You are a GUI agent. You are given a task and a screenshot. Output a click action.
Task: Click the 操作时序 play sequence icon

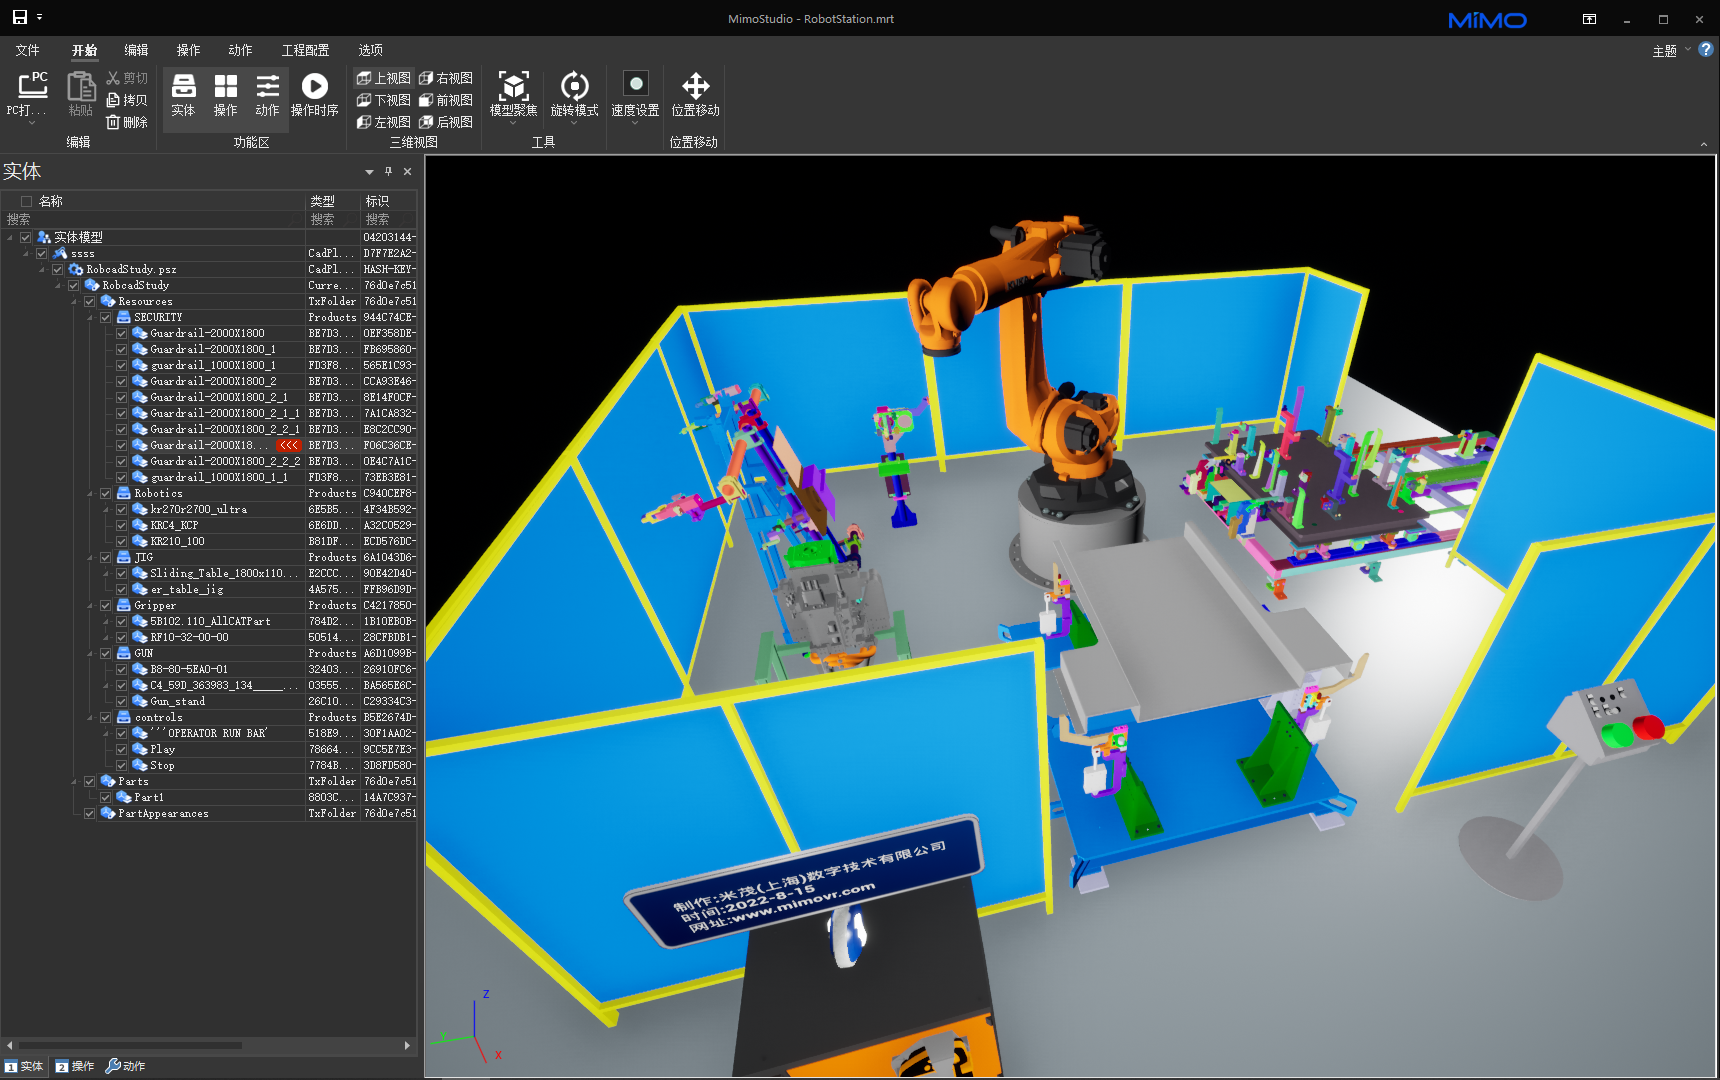[x=314, y=88]
